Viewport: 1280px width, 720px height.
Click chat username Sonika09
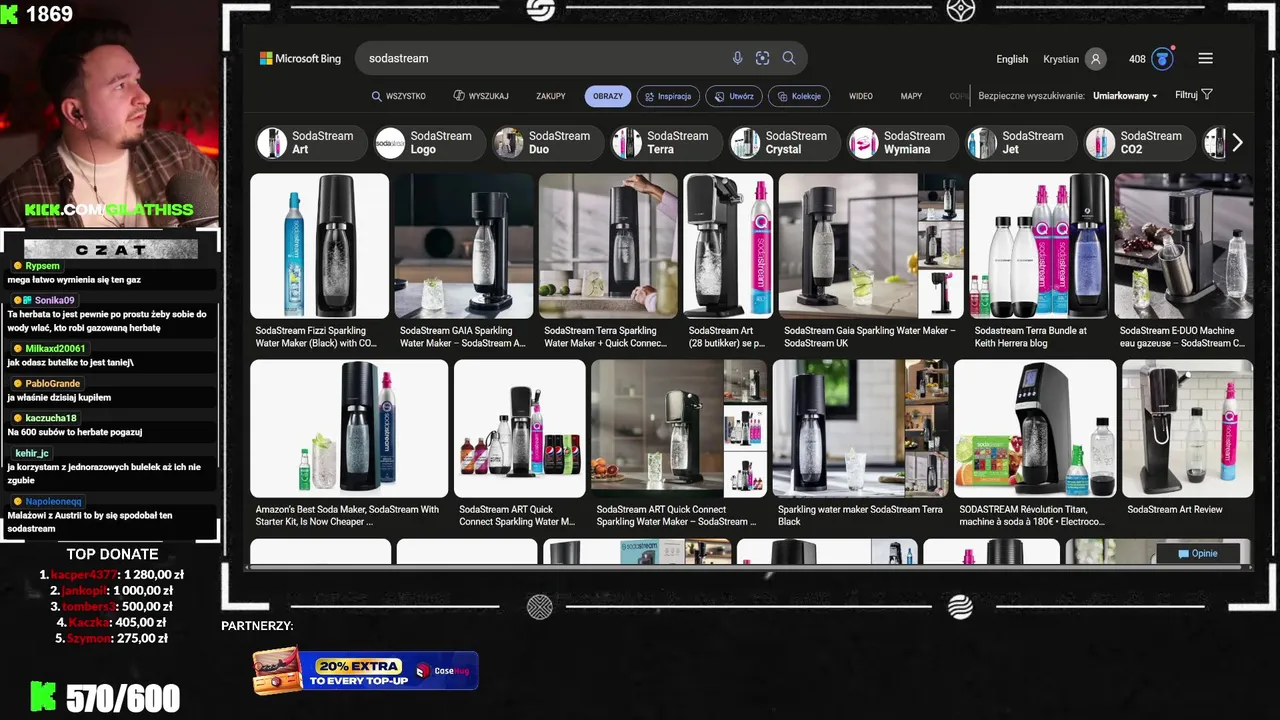click(55, 300)
